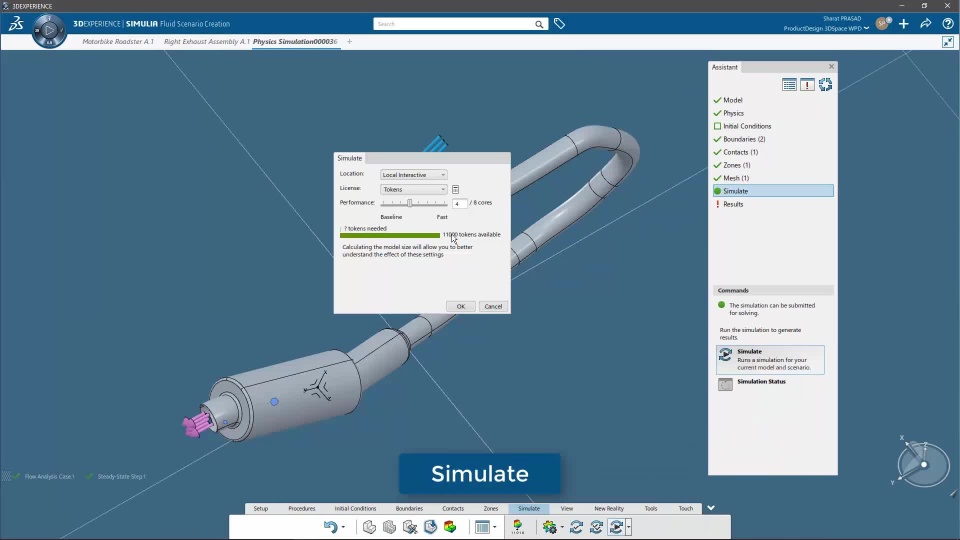Open the View action bar tab
The width and height of the screenshot is (960, 540).
tap(567, 509)
